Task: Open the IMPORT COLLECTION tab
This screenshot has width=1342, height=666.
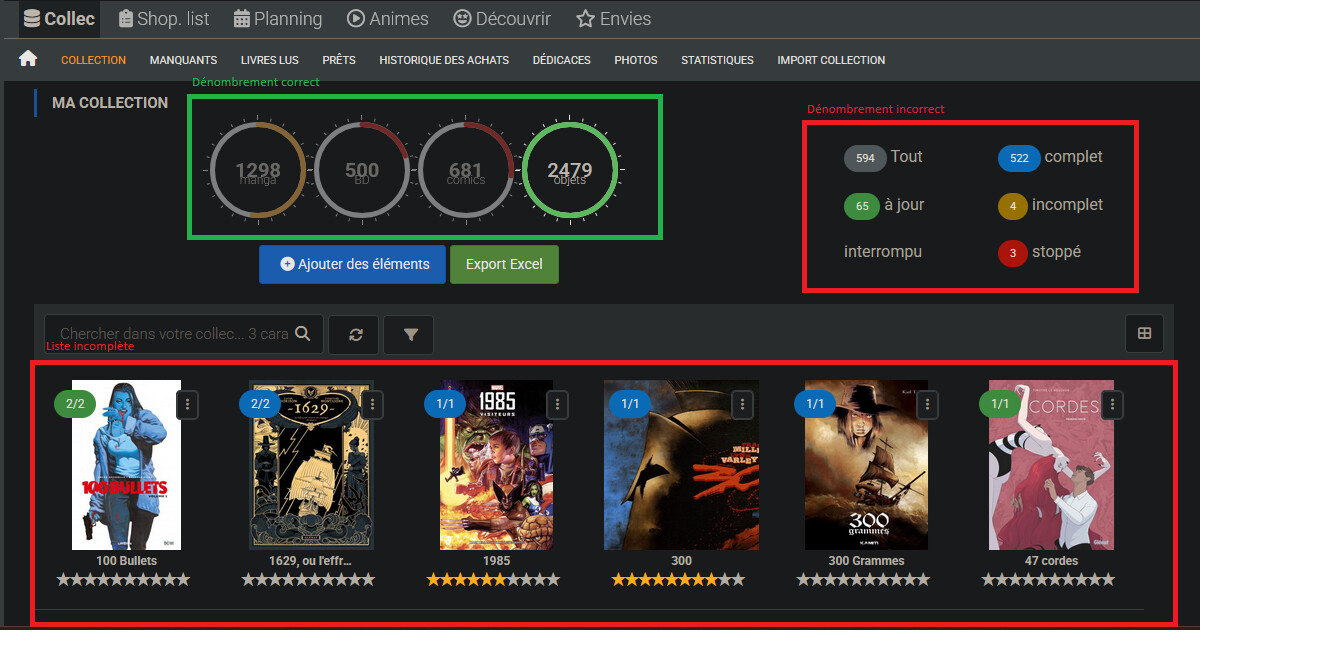Action: coord(831,60)
